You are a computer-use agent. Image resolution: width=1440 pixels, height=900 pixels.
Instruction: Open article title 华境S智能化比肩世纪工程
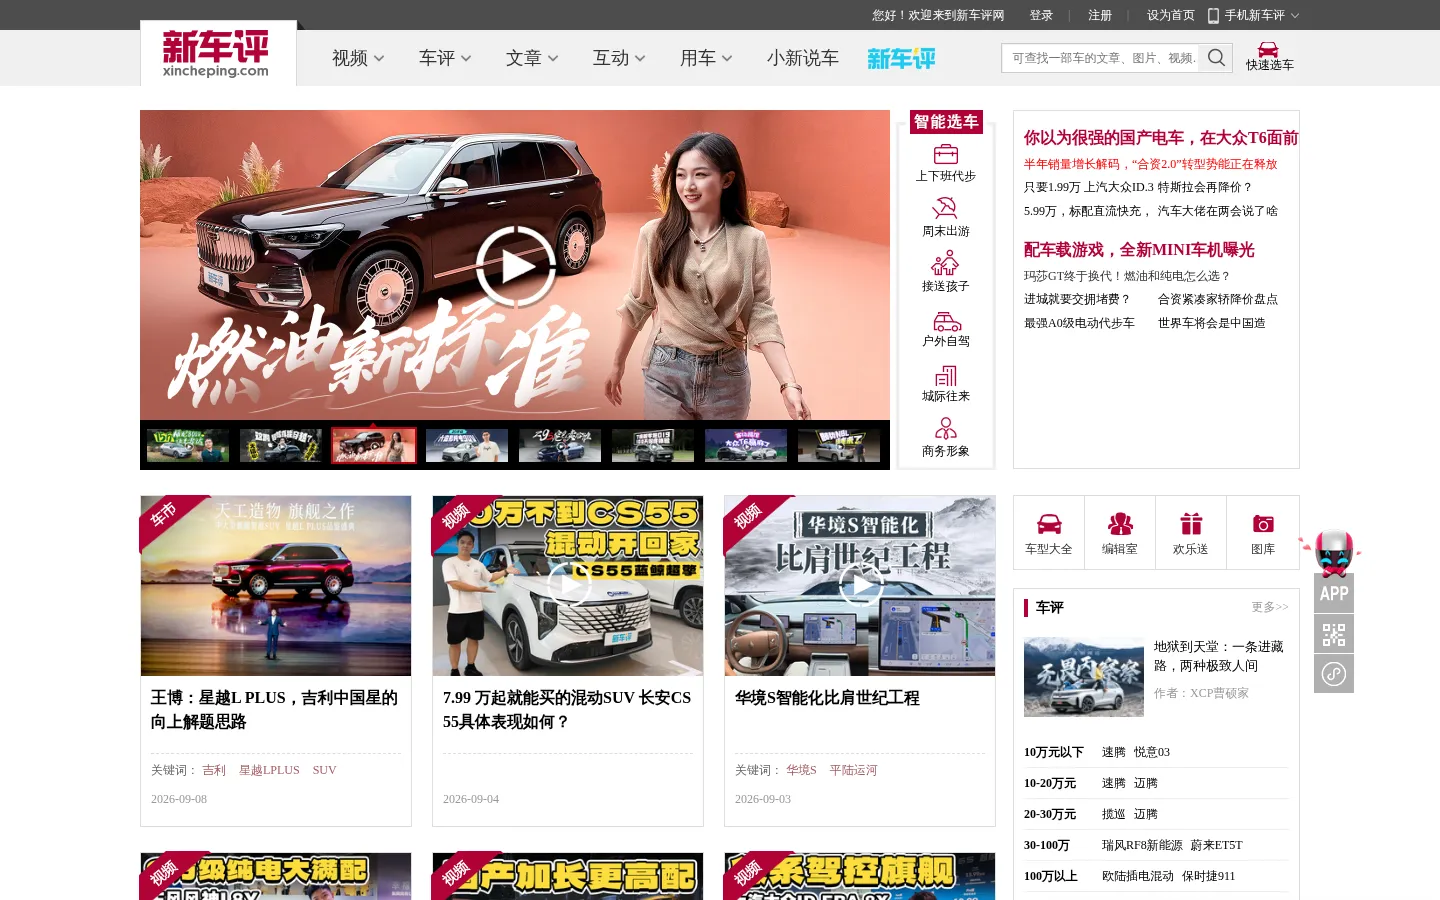point(827,698)
